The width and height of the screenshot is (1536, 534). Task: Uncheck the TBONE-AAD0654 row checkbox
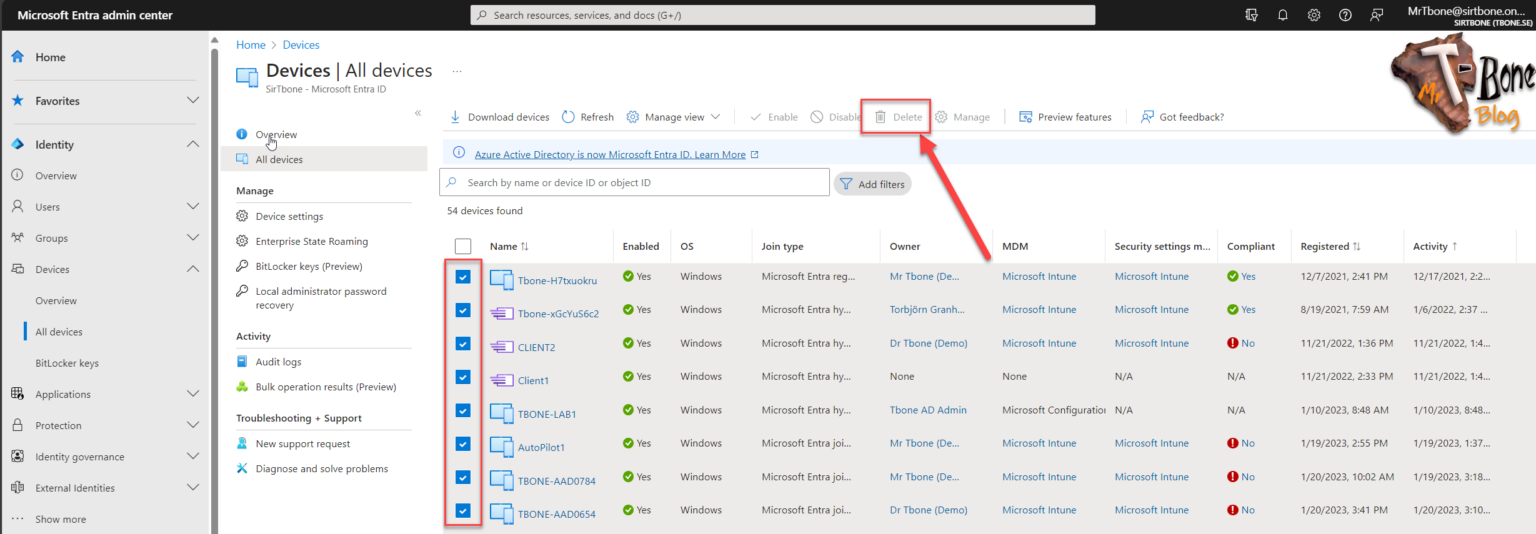pyautogui.click(x=463, y=511)
